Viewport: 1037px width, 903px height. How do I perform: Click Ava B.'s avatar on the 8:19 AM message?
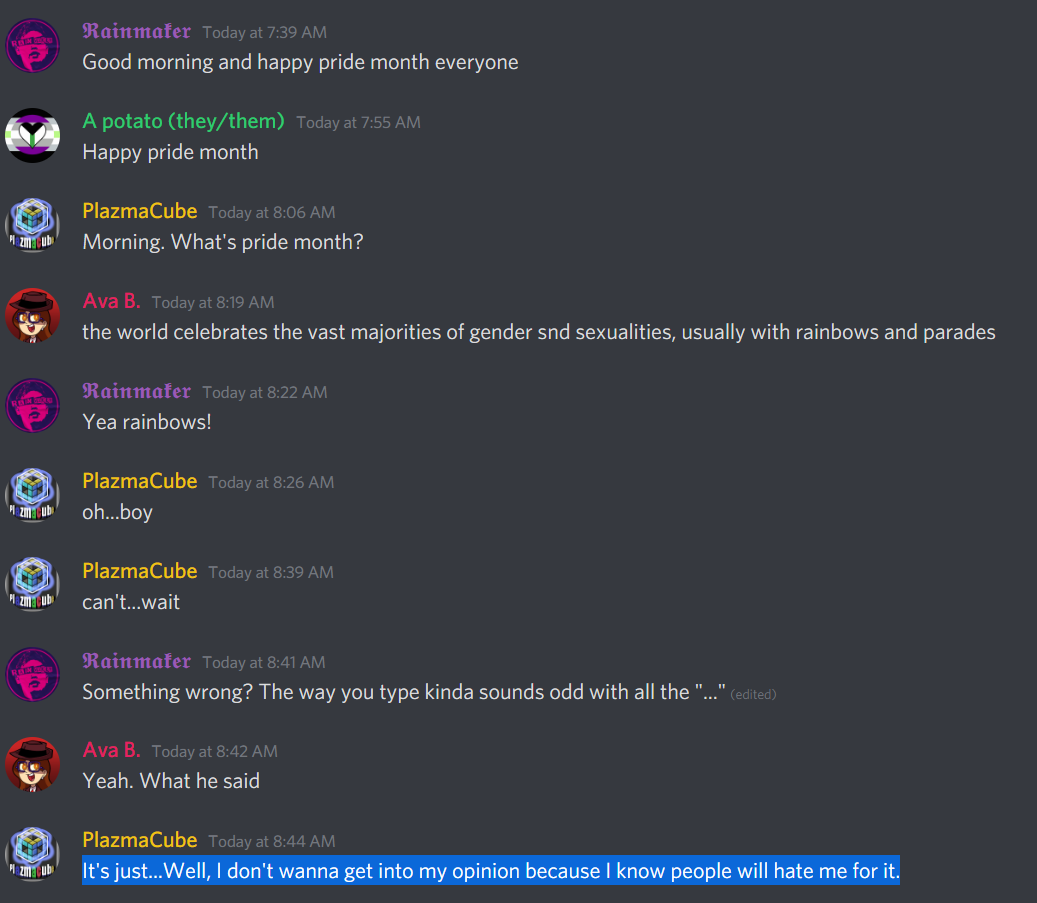click(x=32, y=316)
